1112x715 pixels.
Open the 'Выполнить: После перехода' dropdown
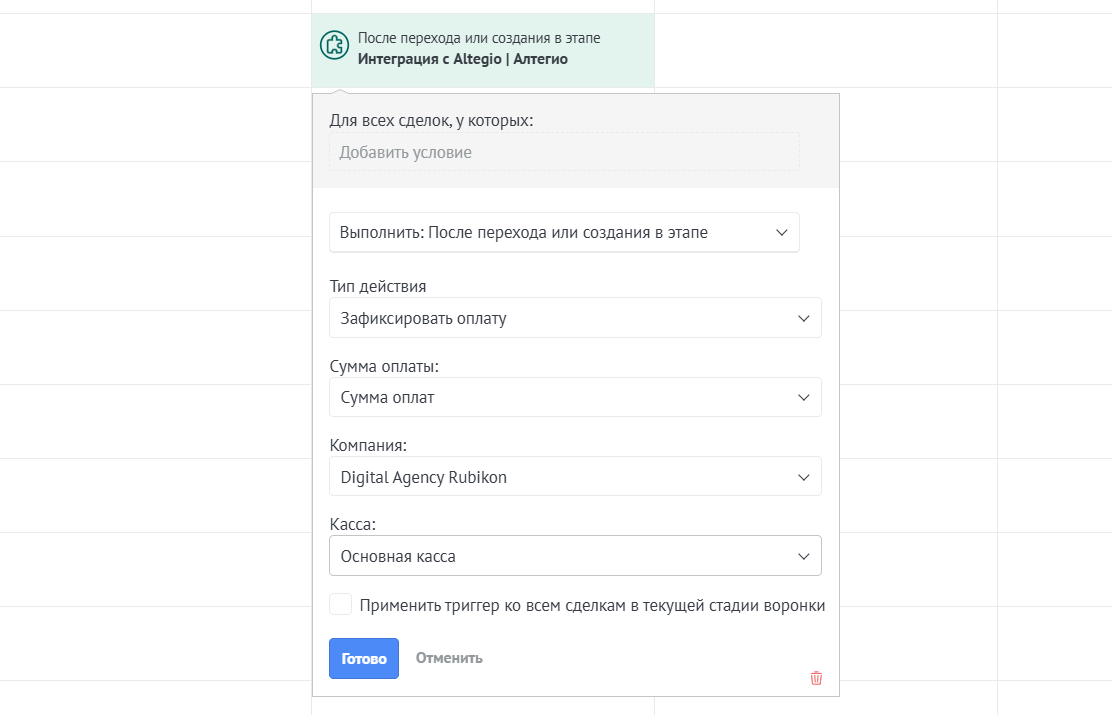564,233
